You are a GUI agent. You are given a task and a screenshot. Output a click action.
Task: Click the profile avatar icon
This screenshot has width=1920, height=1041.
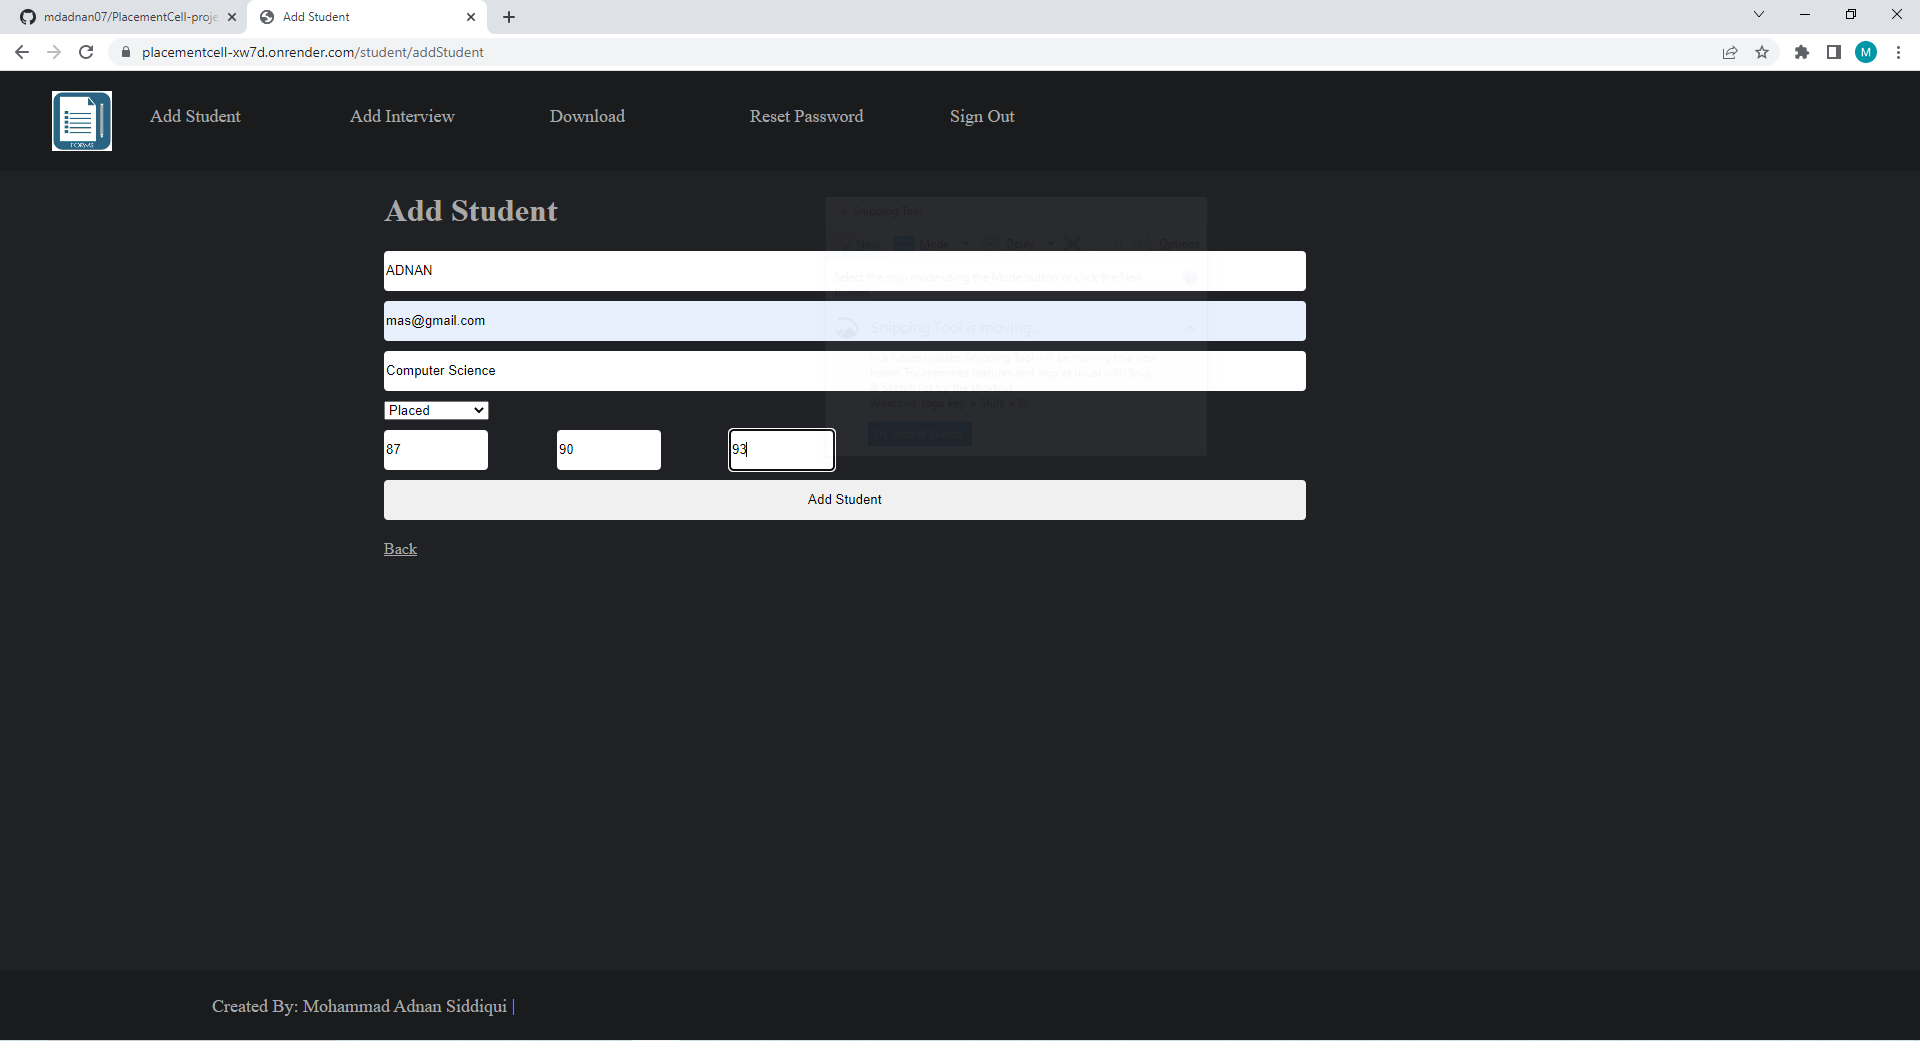tap(1866, 52)
